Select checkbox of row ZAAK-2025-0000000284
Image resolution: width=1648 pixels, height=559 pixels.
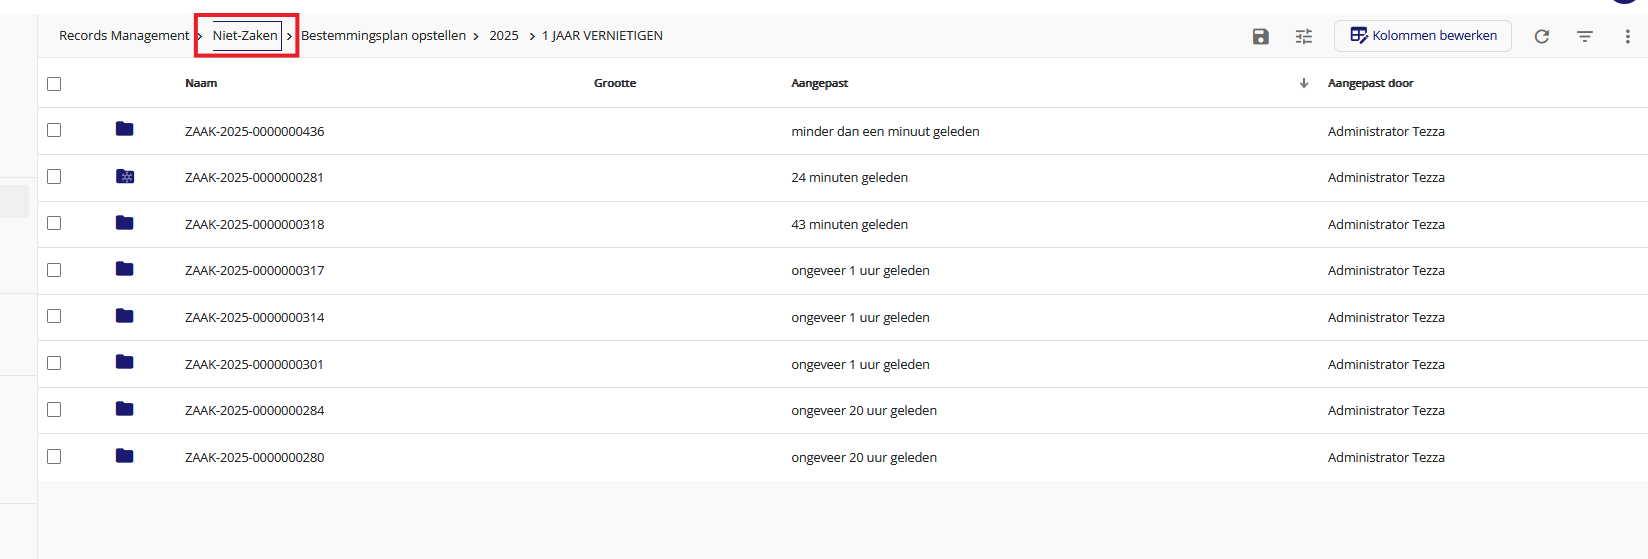(x=54, y=410)
